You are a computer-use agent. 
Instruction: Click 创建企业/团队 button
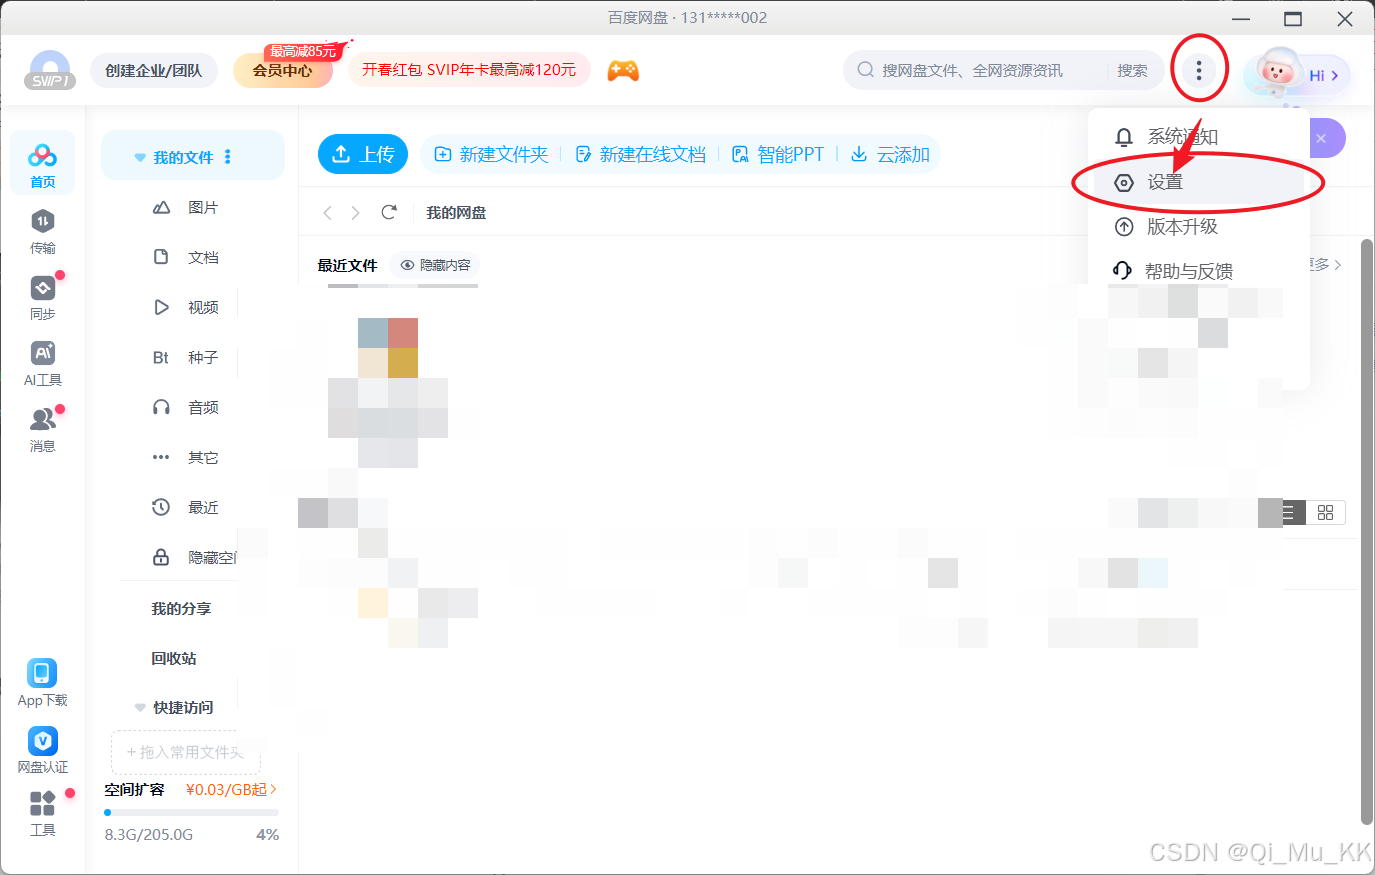(x=154, y=70)
